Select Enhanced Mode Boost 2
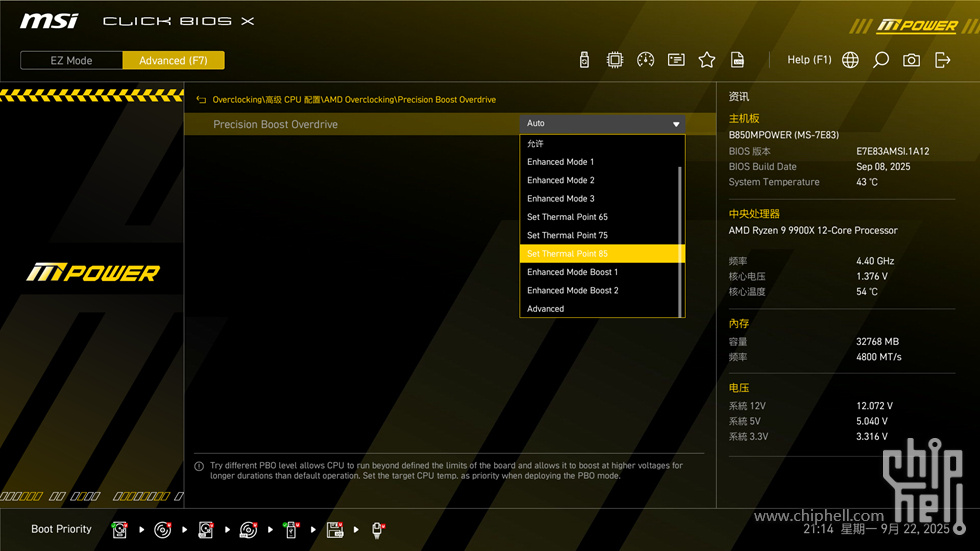 tap(599, 290)
